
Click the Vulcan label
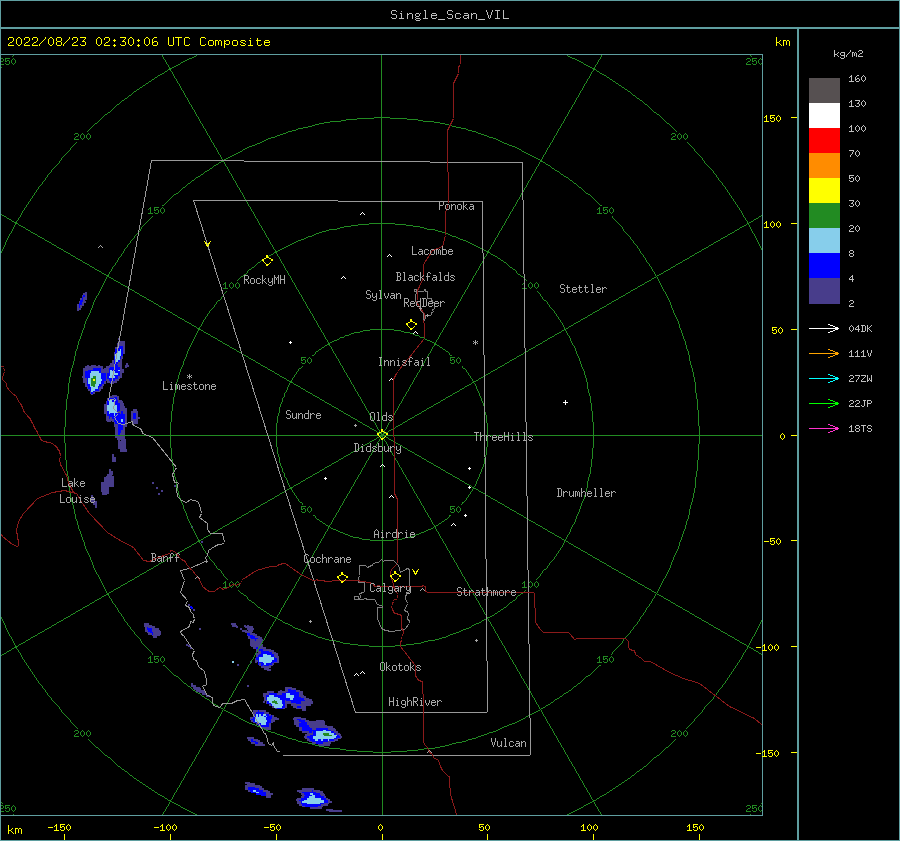(x=508, y=743)
